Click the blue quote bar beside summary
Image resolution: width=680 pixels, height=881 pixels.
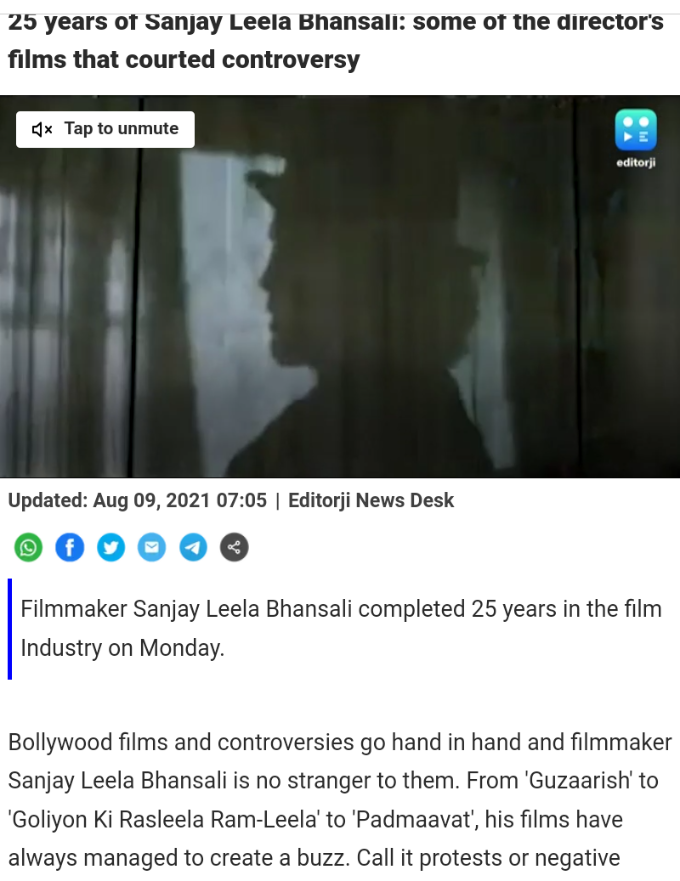10,629
